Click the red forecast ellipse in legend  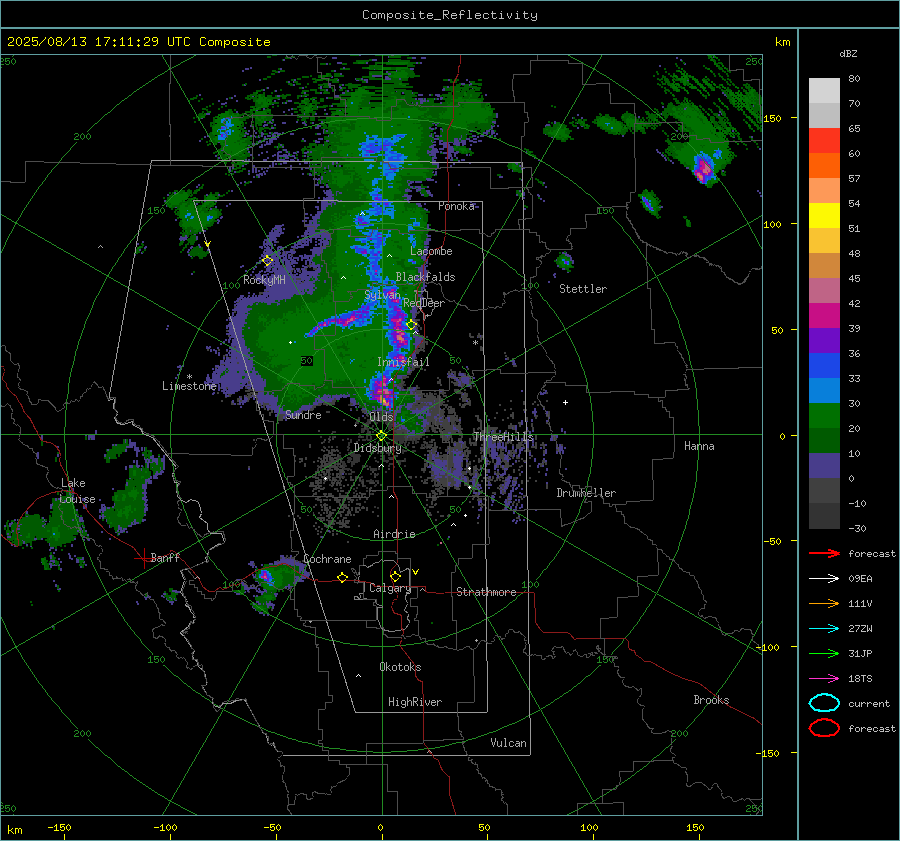[x=824, y=728]
